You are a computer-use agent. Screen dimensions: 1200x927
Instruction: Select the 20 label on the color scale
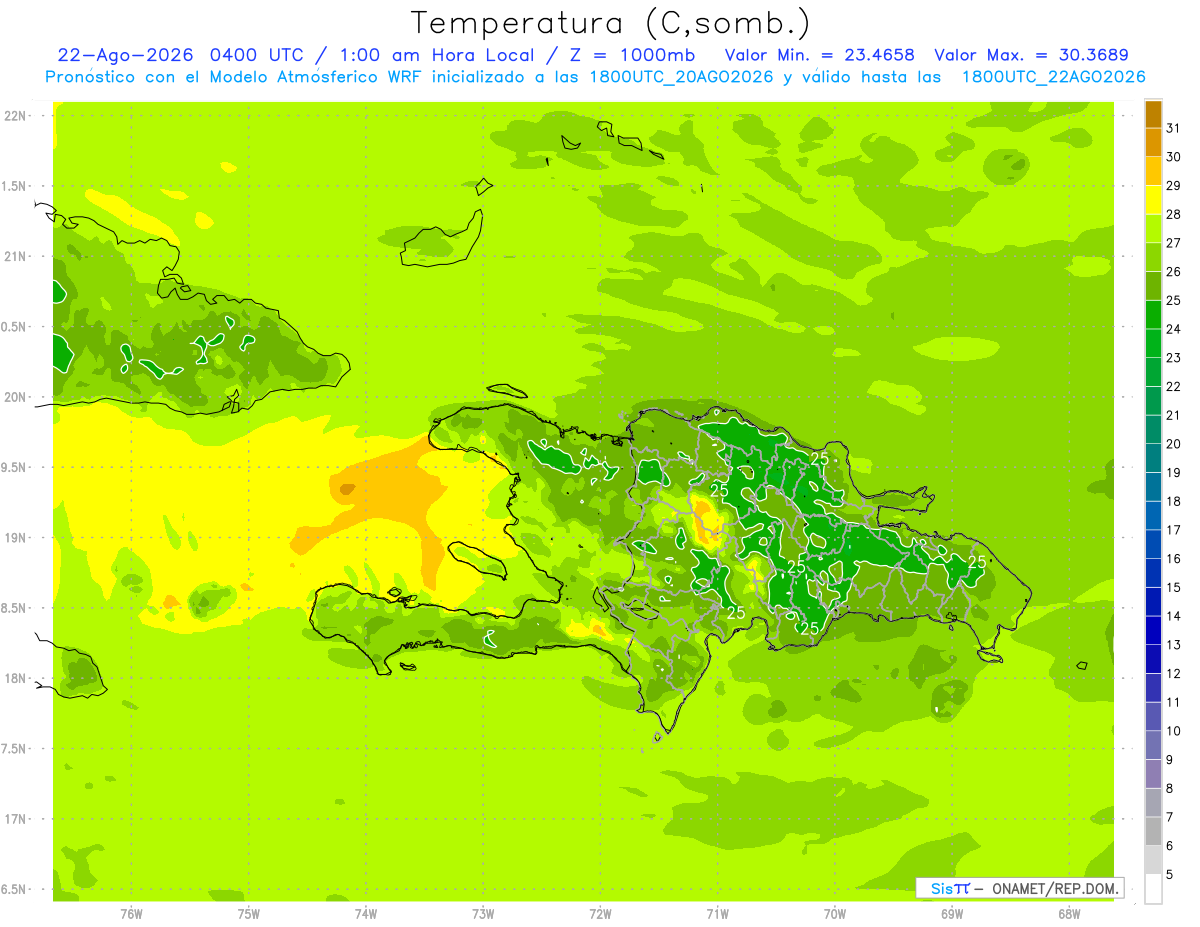(x=1173, y=444)
